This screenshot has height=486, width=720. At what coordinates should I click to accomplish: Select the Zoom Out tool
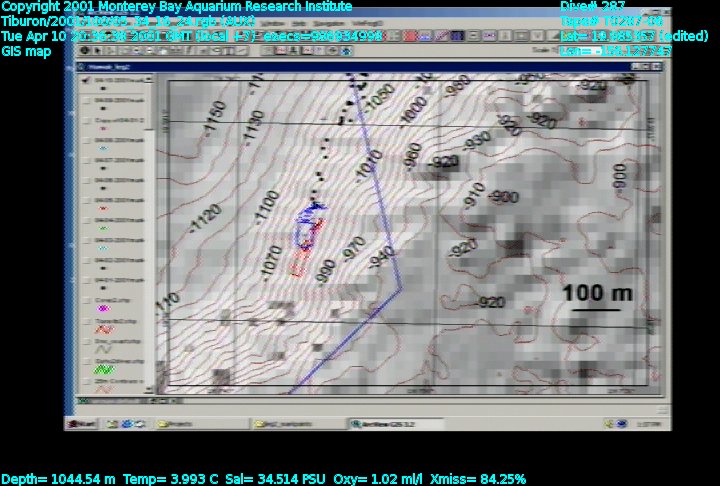coord(149,51)
